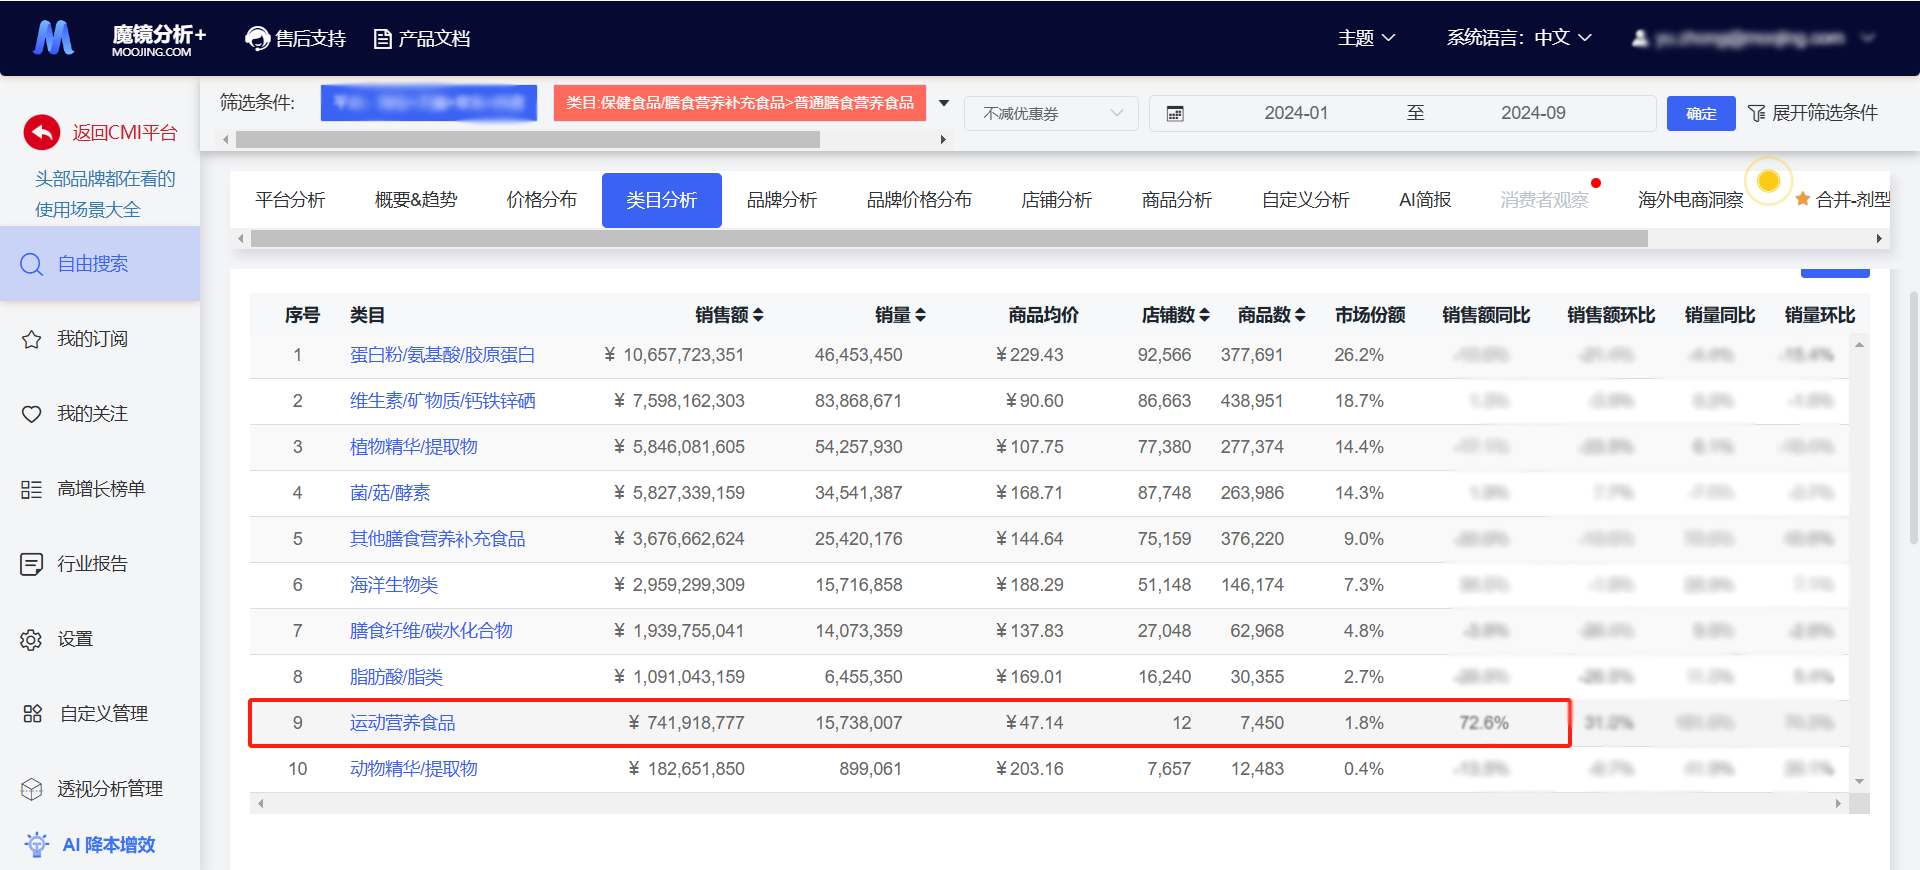
Task: Click 展开筛选条件 to expand filters
Action: tap(1824, 113)
